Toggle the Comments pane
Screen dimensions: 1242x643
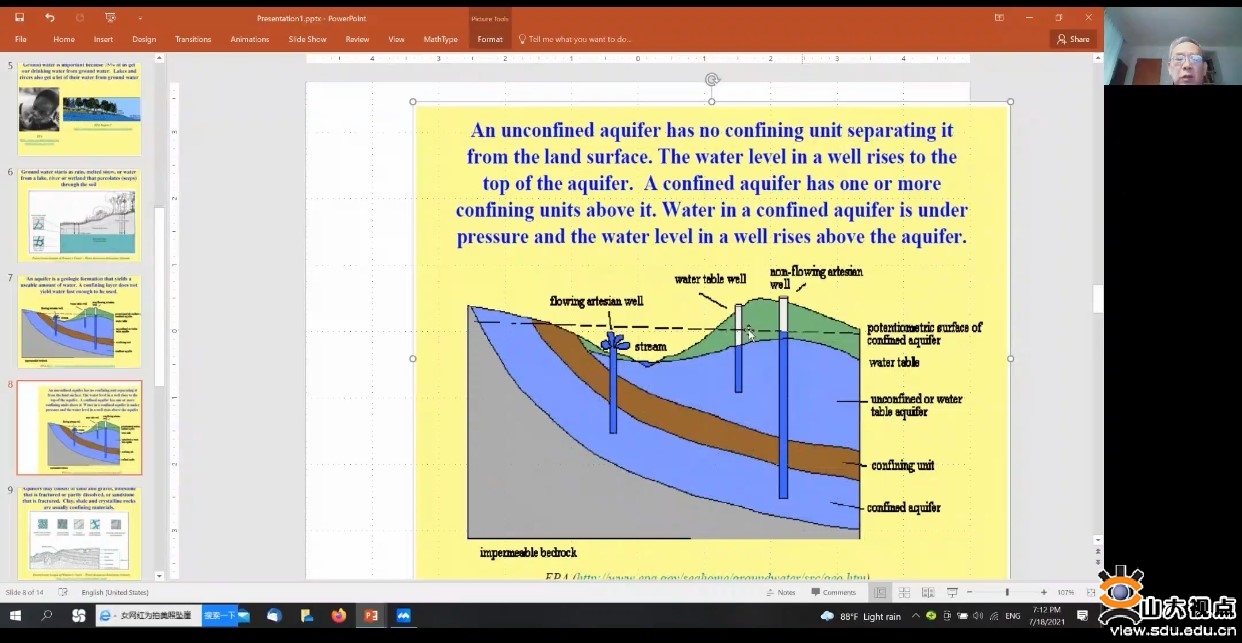[x=833, y=592]
